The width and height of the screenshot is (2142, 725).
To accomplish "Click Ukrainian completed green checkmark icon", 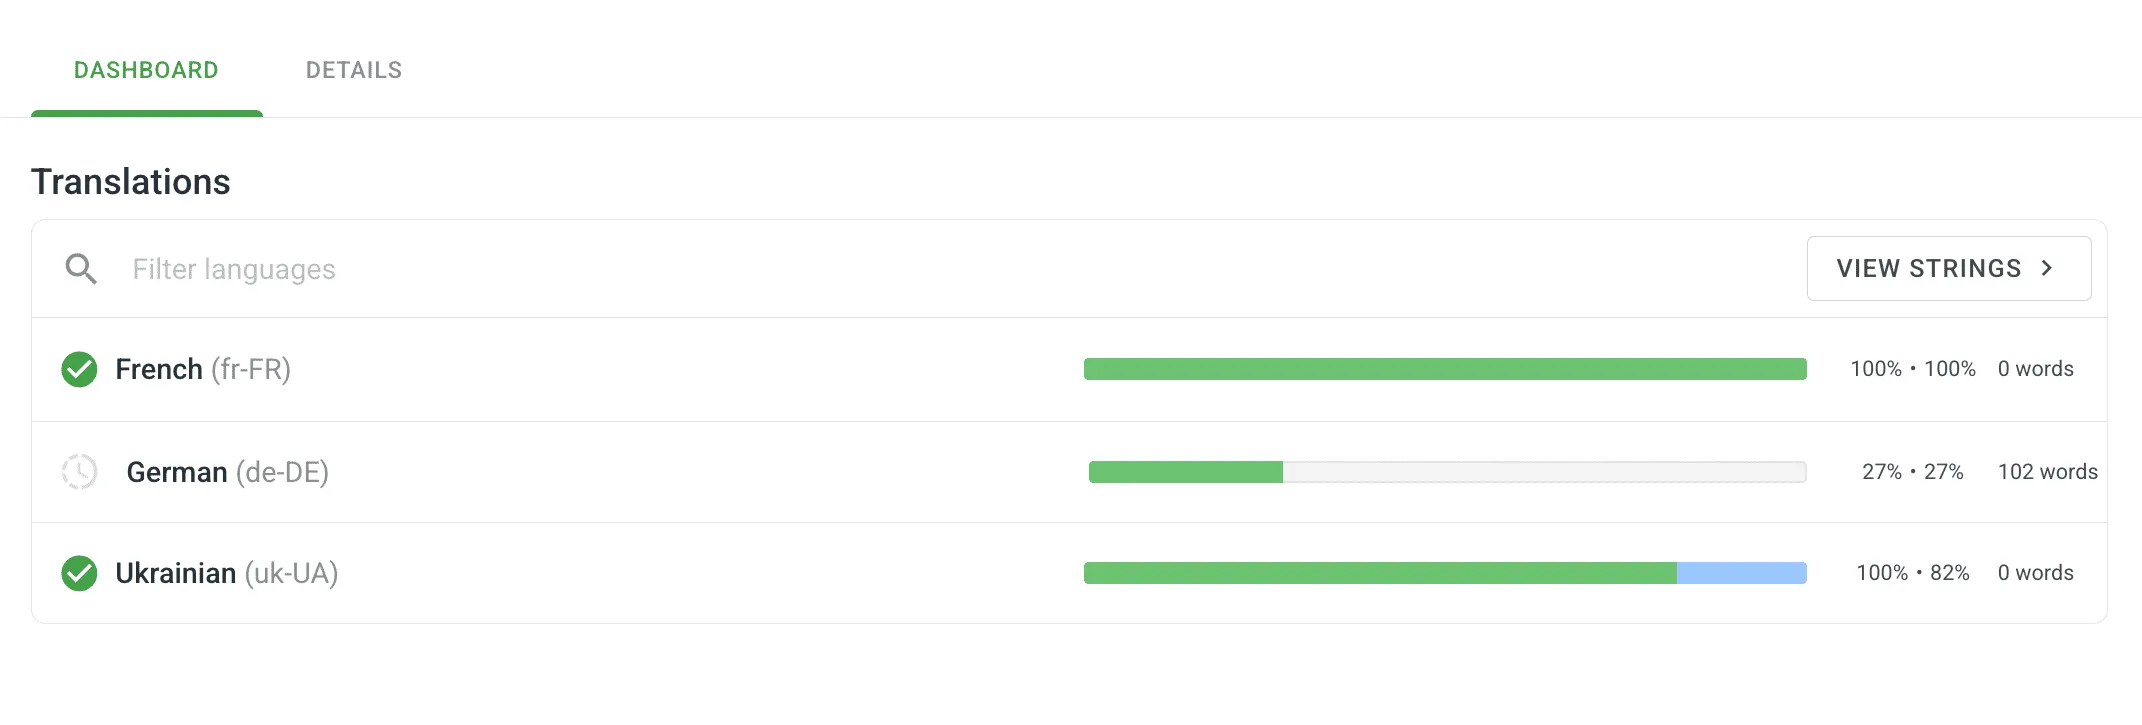I will [x=79, y=574].
